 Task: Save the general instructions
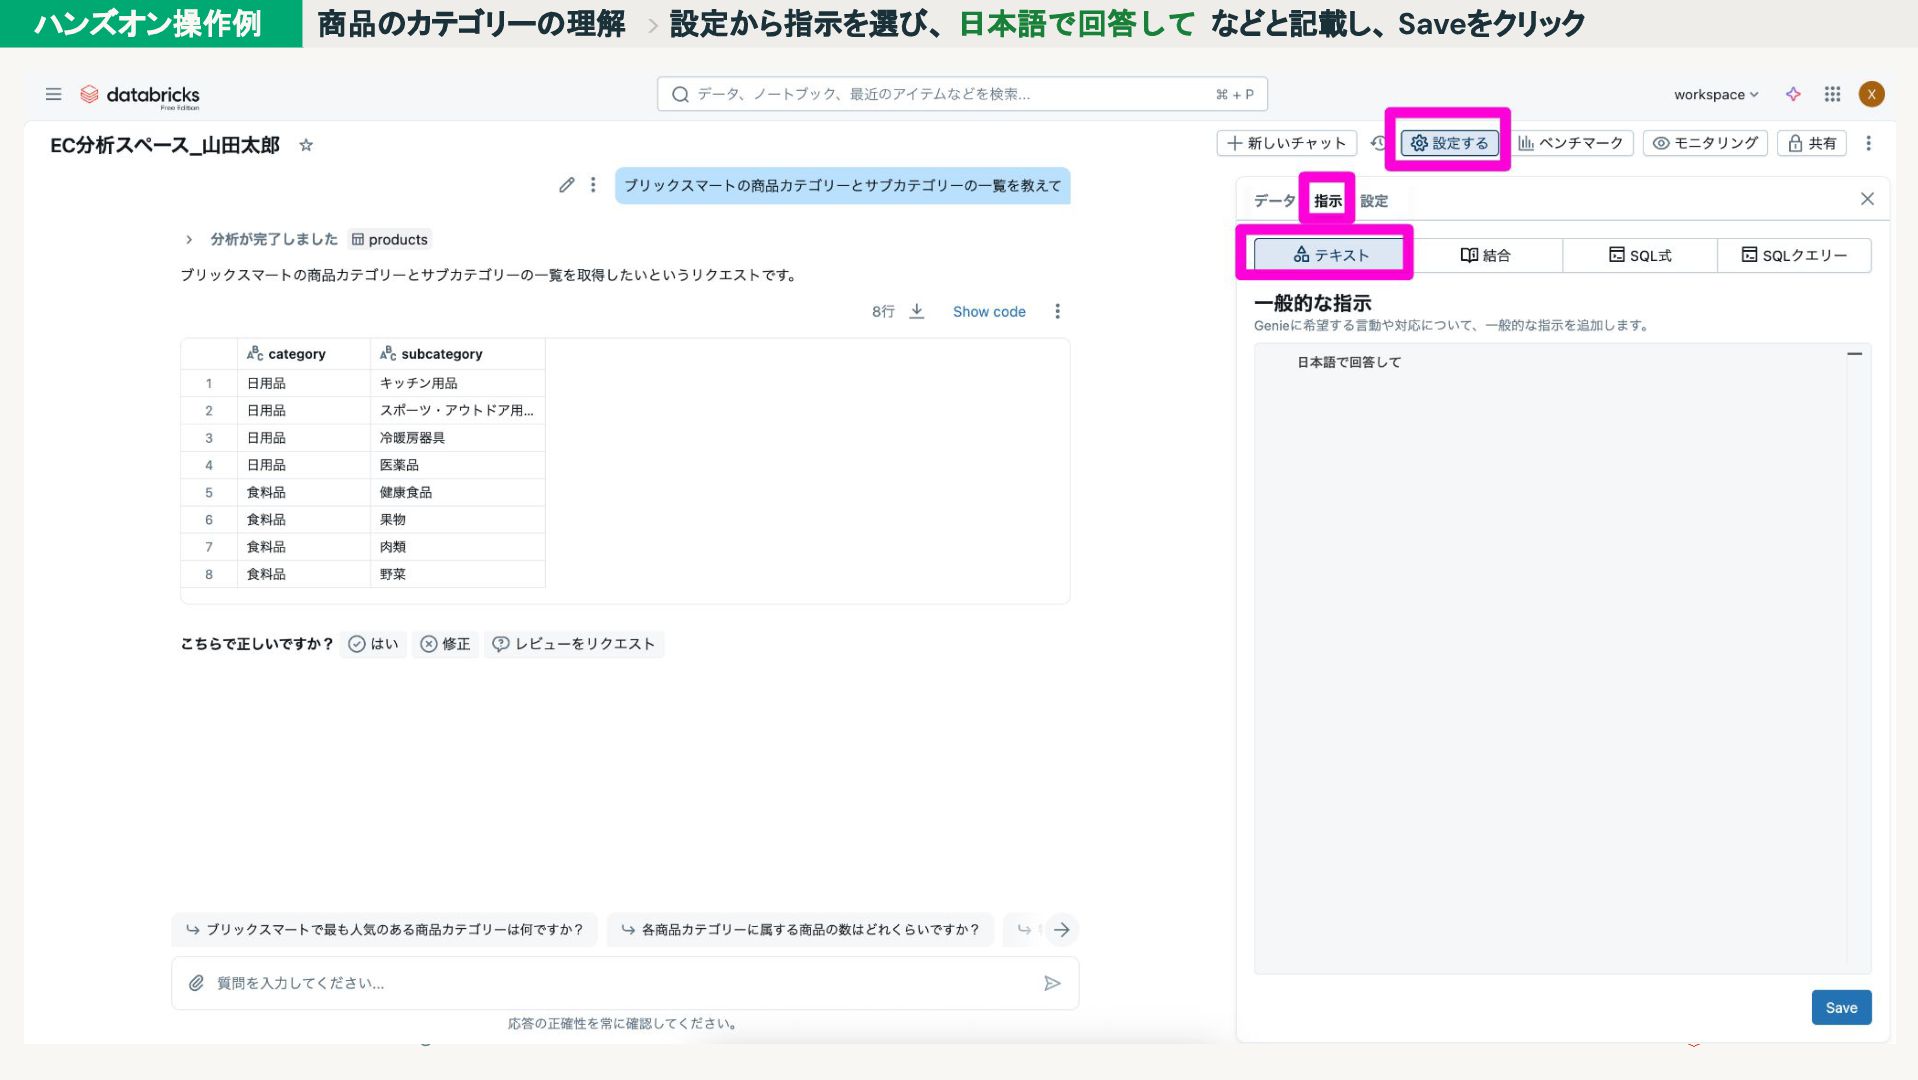(1841, 1007)
